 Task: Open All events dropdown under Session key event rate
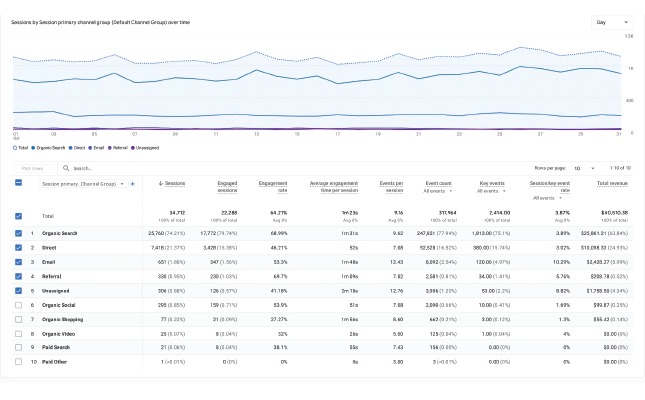coord(548,198)
